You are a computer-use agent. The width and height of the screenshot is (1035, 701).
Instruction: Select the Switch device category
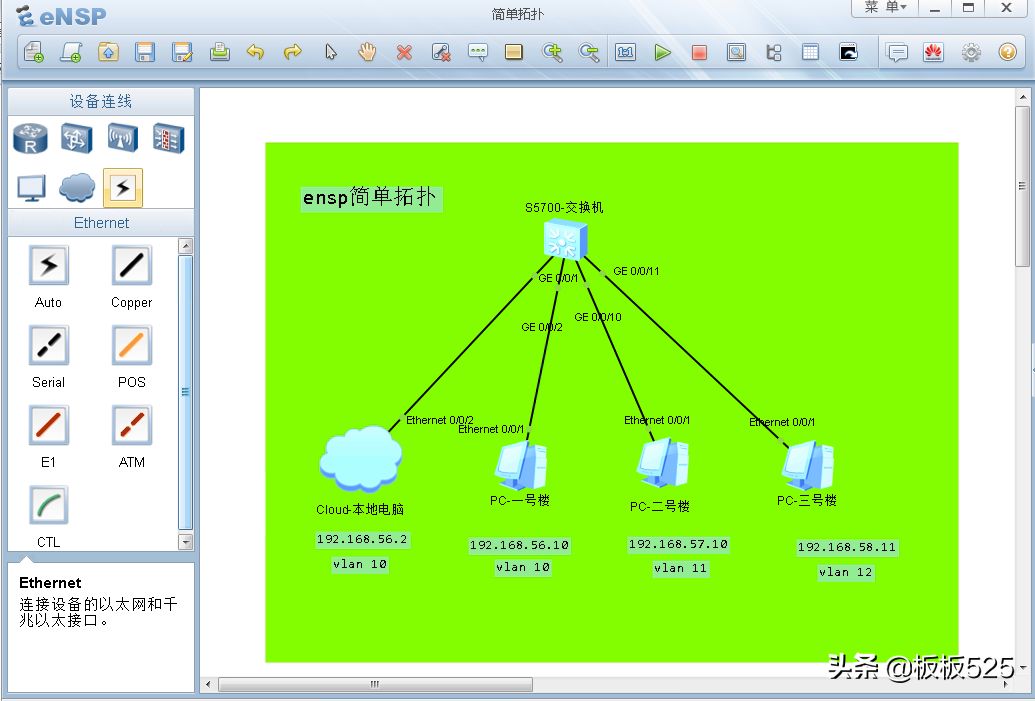click(x=77, y=139)
